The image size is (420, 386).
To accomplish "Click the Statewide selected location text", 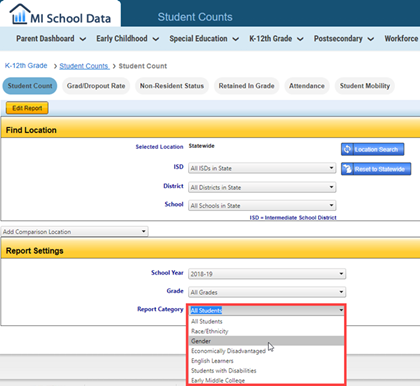I will (201, 146).
